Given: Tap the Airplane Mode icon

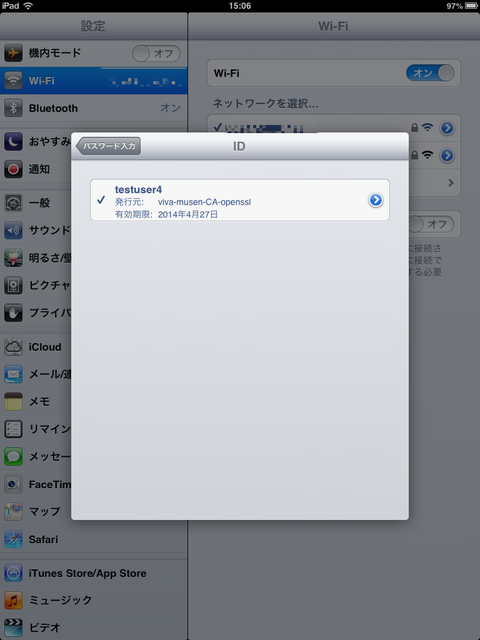Looking at the screenshot, I should point(13,53).
